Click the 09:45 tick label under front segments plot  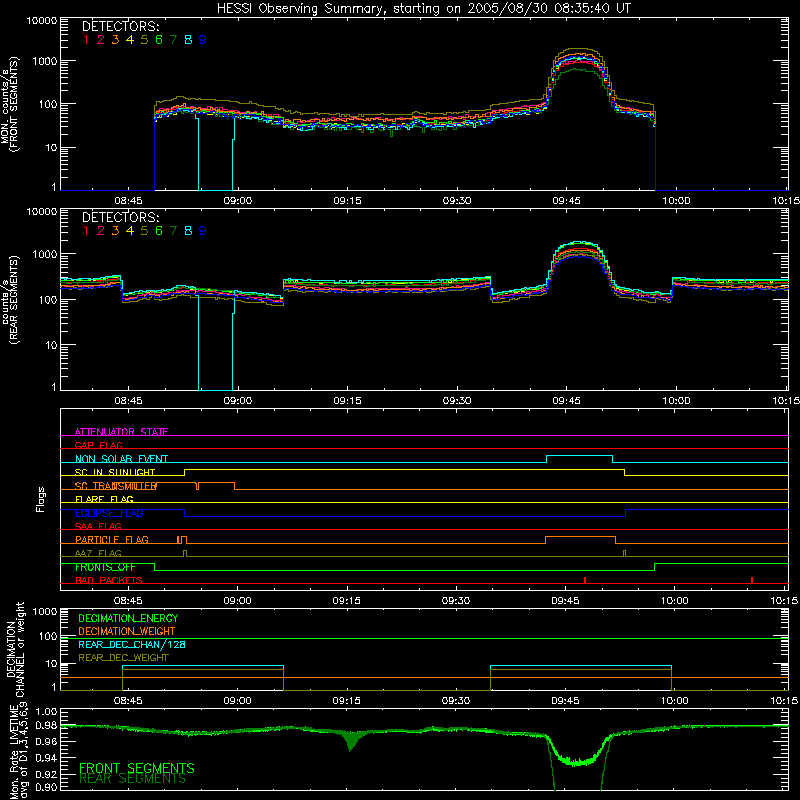tap(566, 201)
